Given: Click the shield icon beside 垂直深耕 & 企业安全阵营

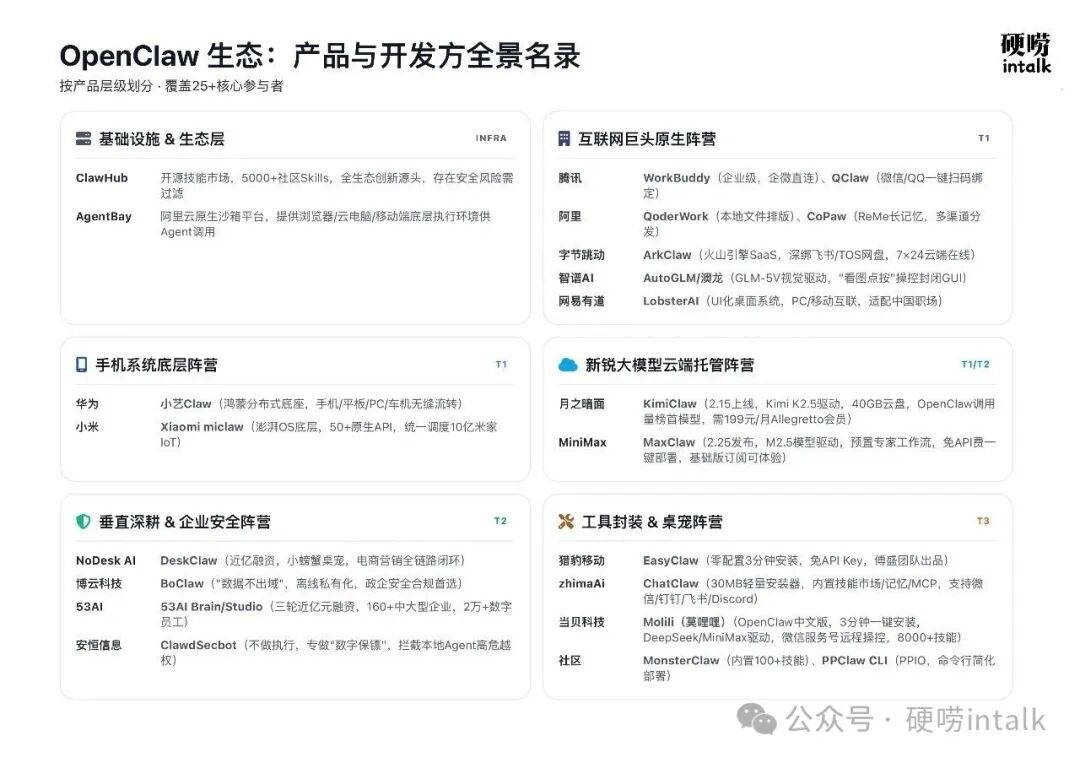Looking at the screenshot, I should 83,521.
